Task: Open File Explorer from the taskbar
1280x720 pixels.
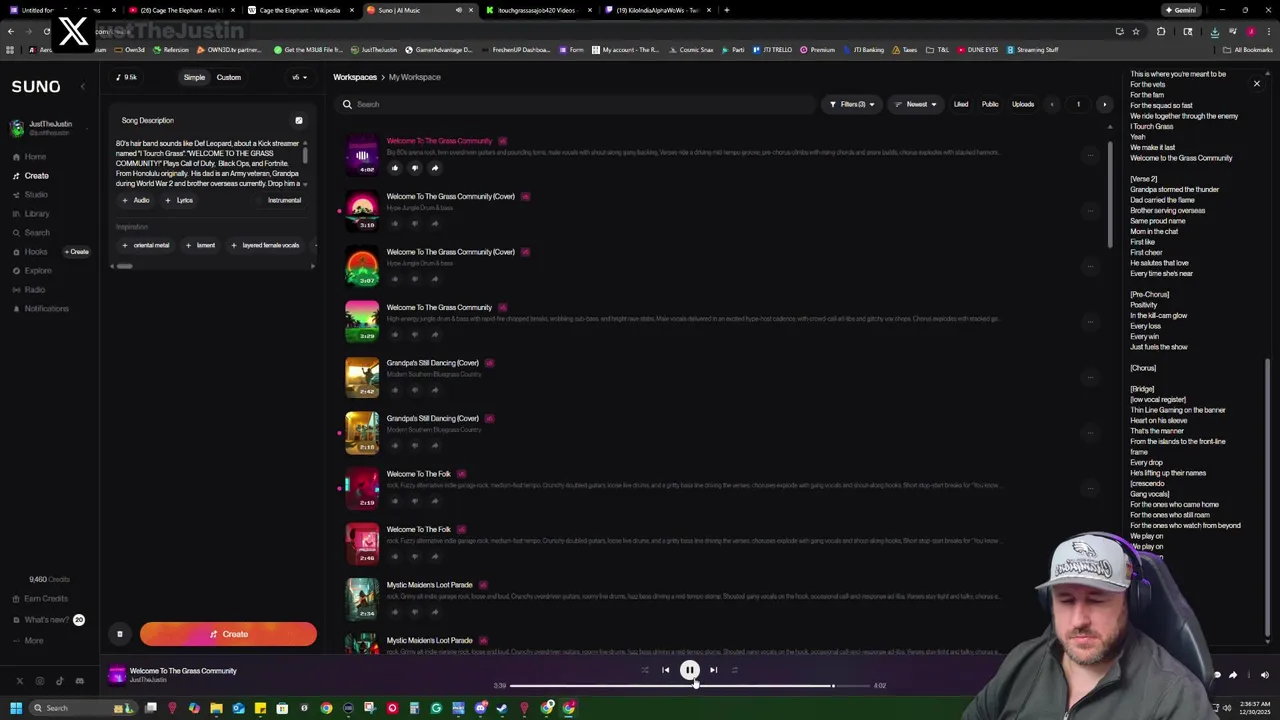Action: click(216, 708)
